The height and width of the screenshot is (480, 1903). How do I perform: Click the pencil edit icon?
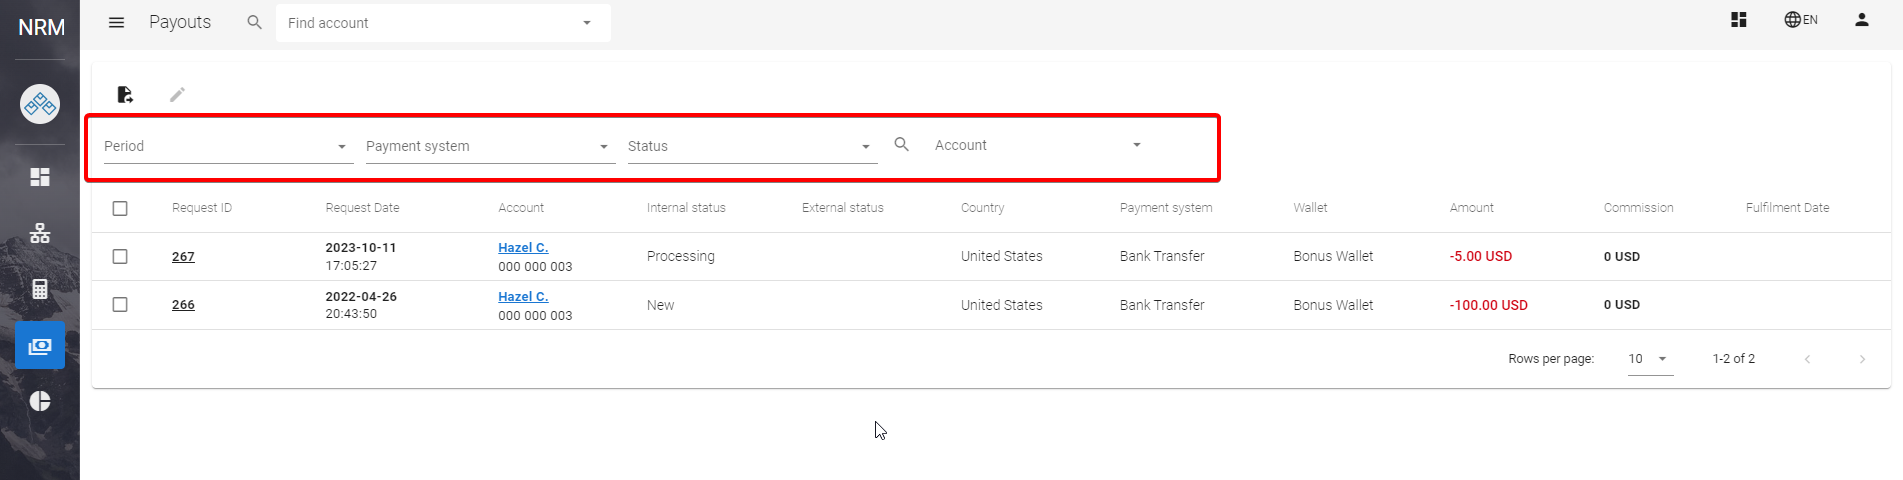point(177,94)
